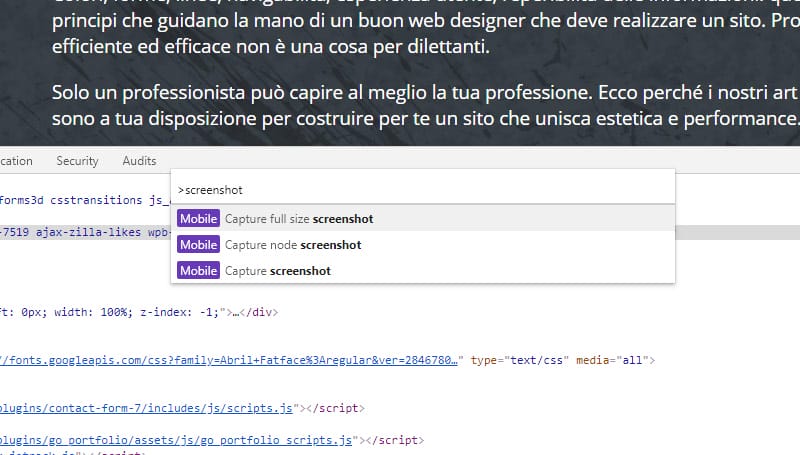The height and width of the screenshot is (455, 800).
Task: Run the plain 'Capture screenshot' command
Action: [x=278, y=270]
